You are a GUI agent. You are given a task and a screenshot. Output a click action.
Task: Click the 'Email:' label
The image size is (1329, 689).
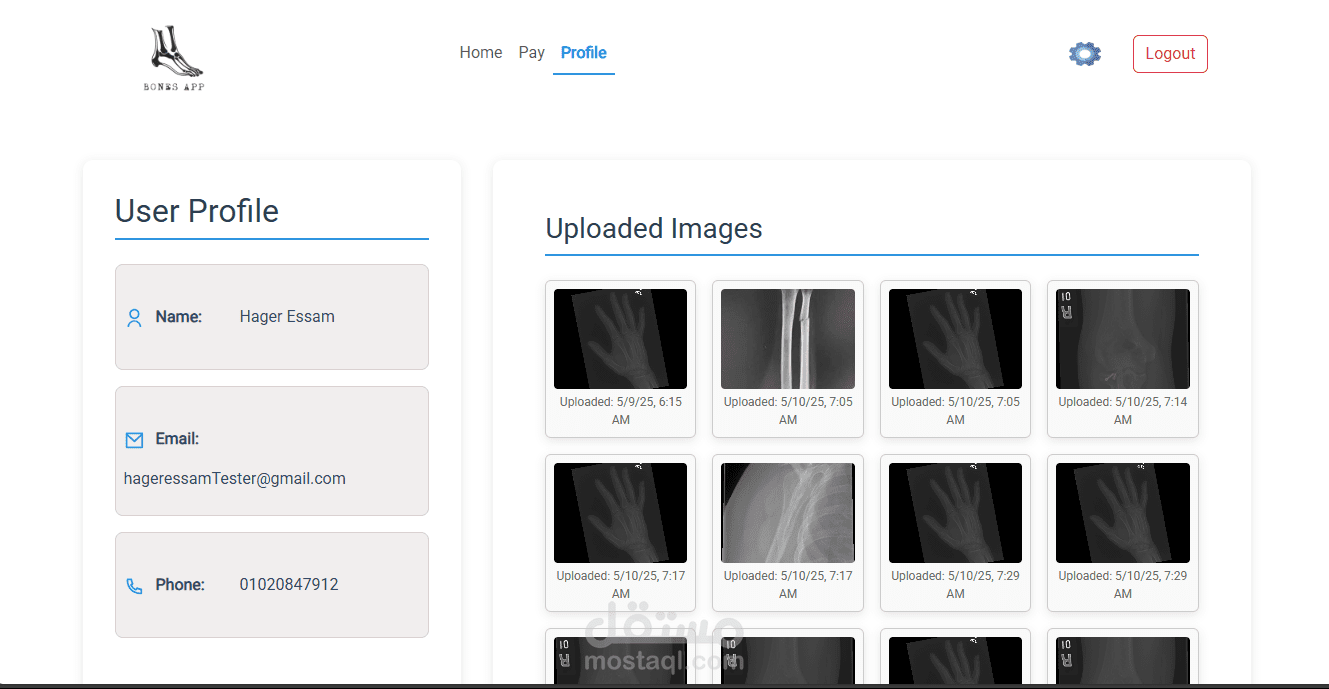177,439
